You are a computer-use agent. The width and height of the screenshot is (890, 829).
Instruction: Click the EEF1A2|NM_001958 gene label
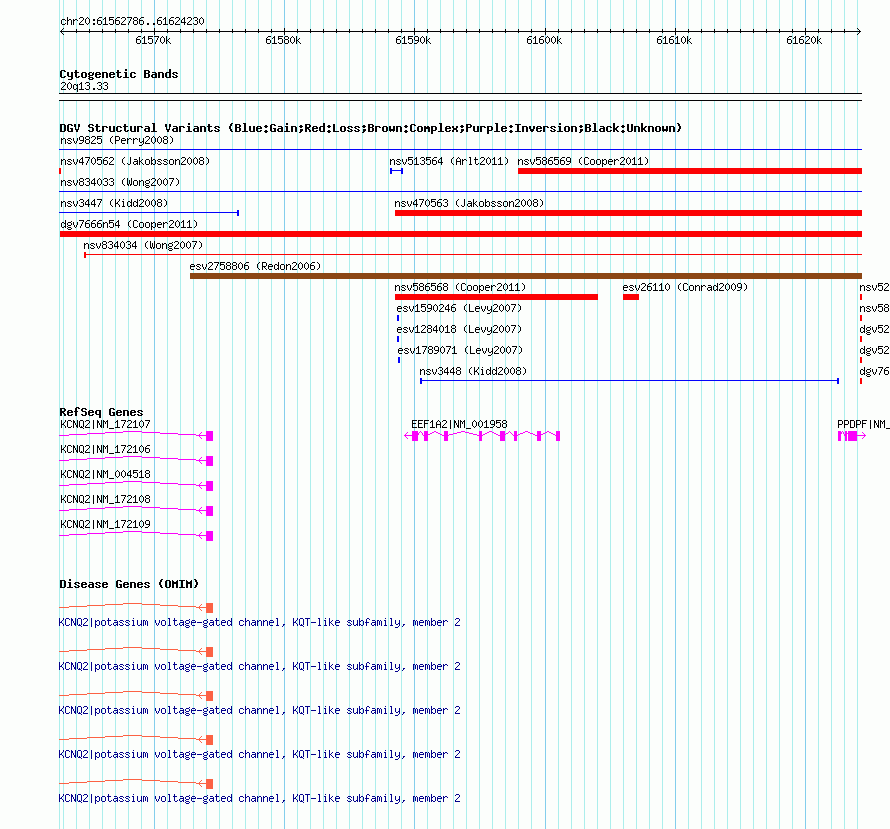pos(459,424)
